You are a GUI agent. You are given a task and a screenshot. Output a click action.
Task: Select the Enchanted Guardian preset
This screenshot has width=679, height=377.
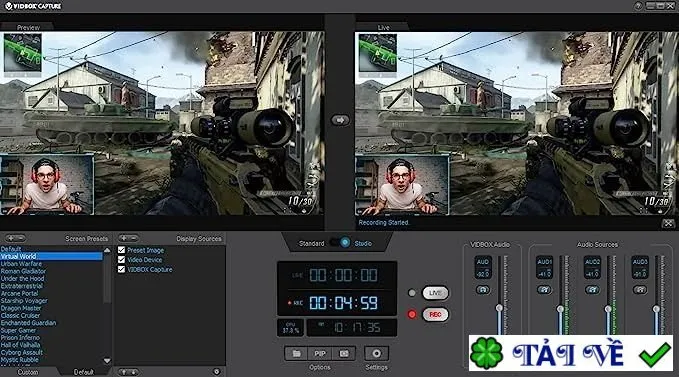point(51,323)
